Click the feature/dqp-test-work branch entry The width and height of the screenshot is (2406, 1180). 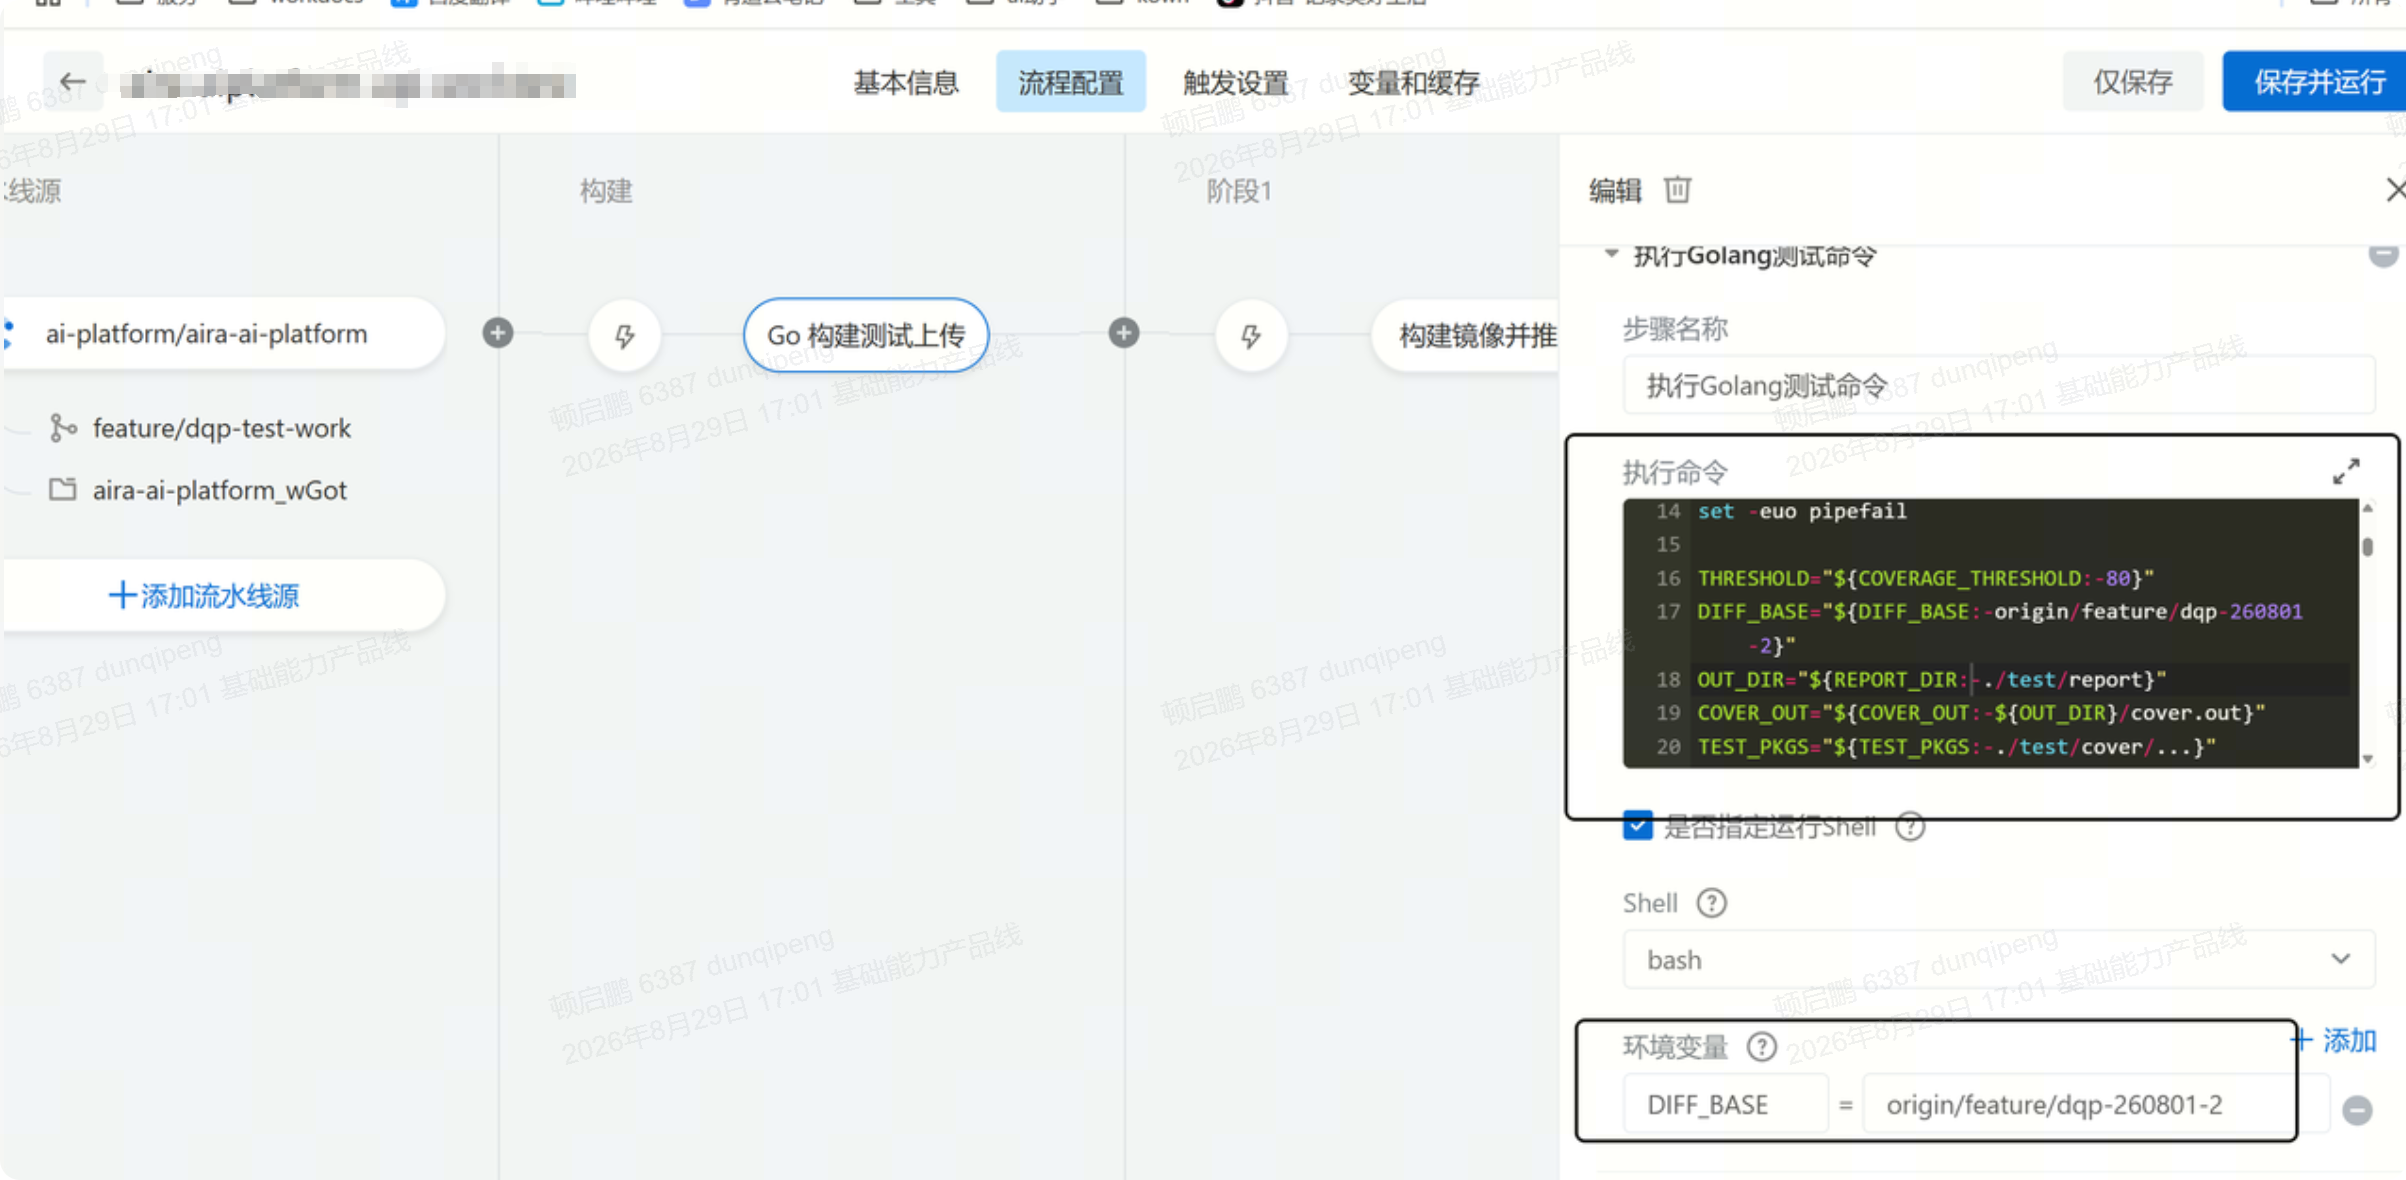pyautogui.click(x=222, y=428)
